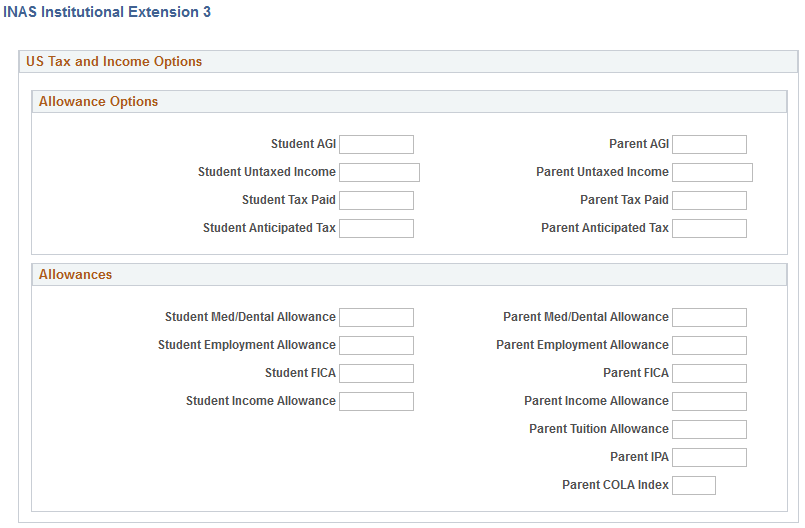Click the Parent Tax Paid box

tap(709, 201)
